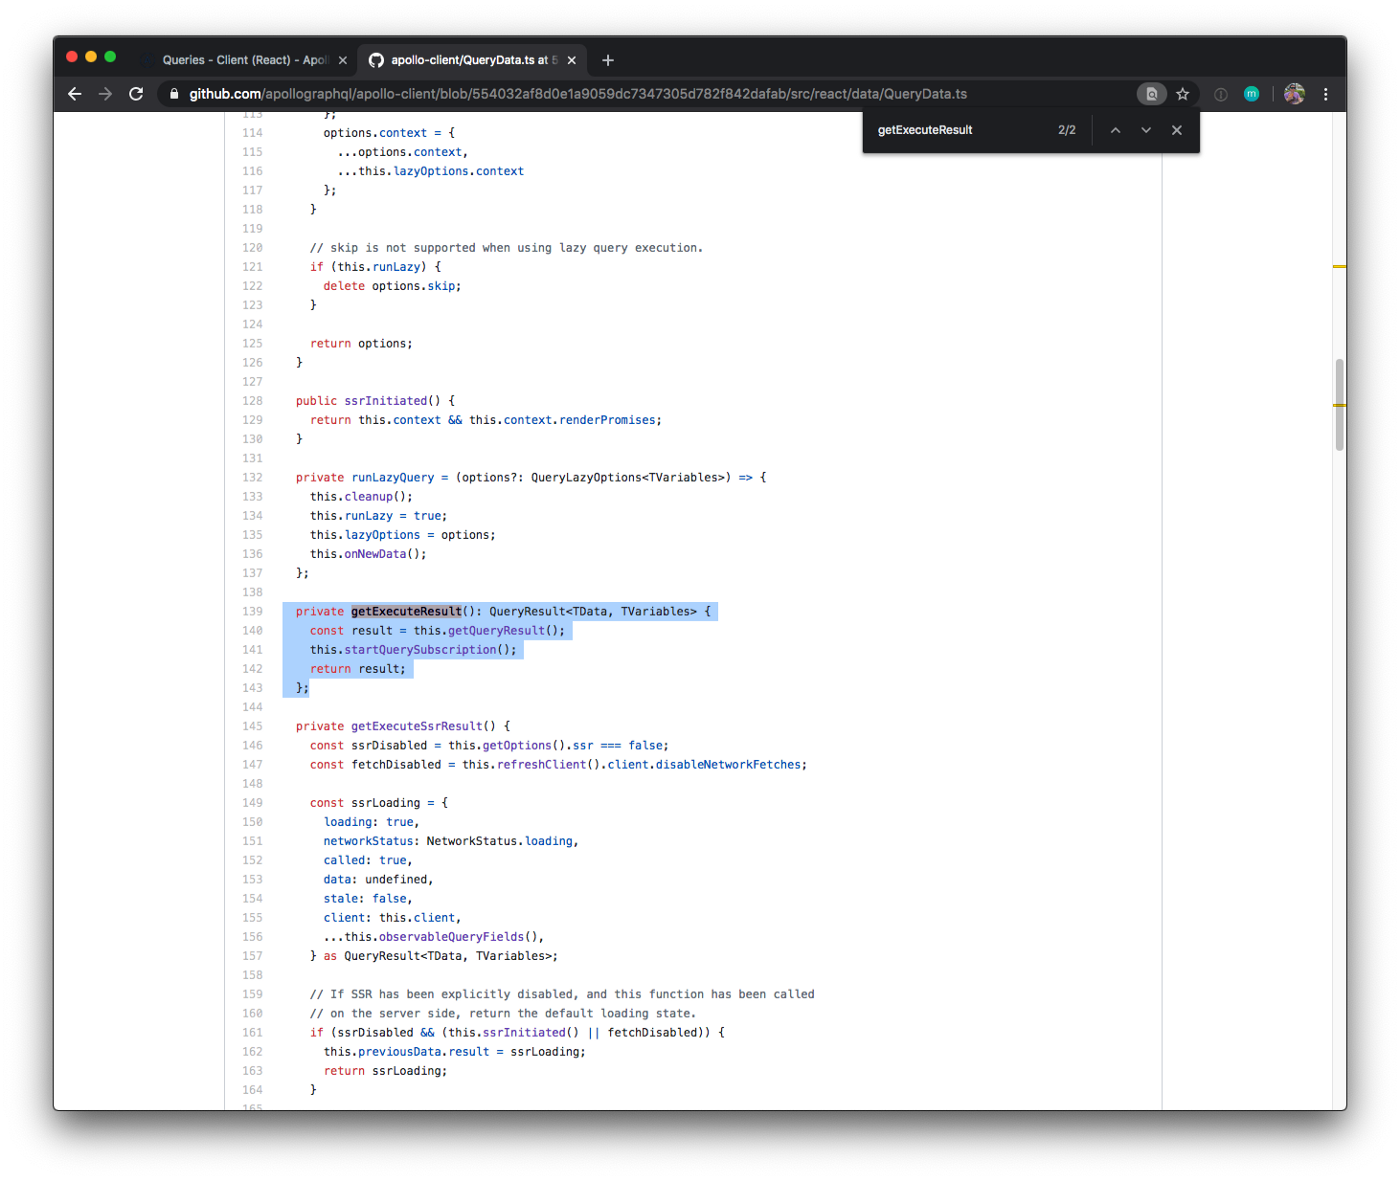1400x1181 pixels.
Task: Click getQueryResult on line 140
Action: coord(496,631)
